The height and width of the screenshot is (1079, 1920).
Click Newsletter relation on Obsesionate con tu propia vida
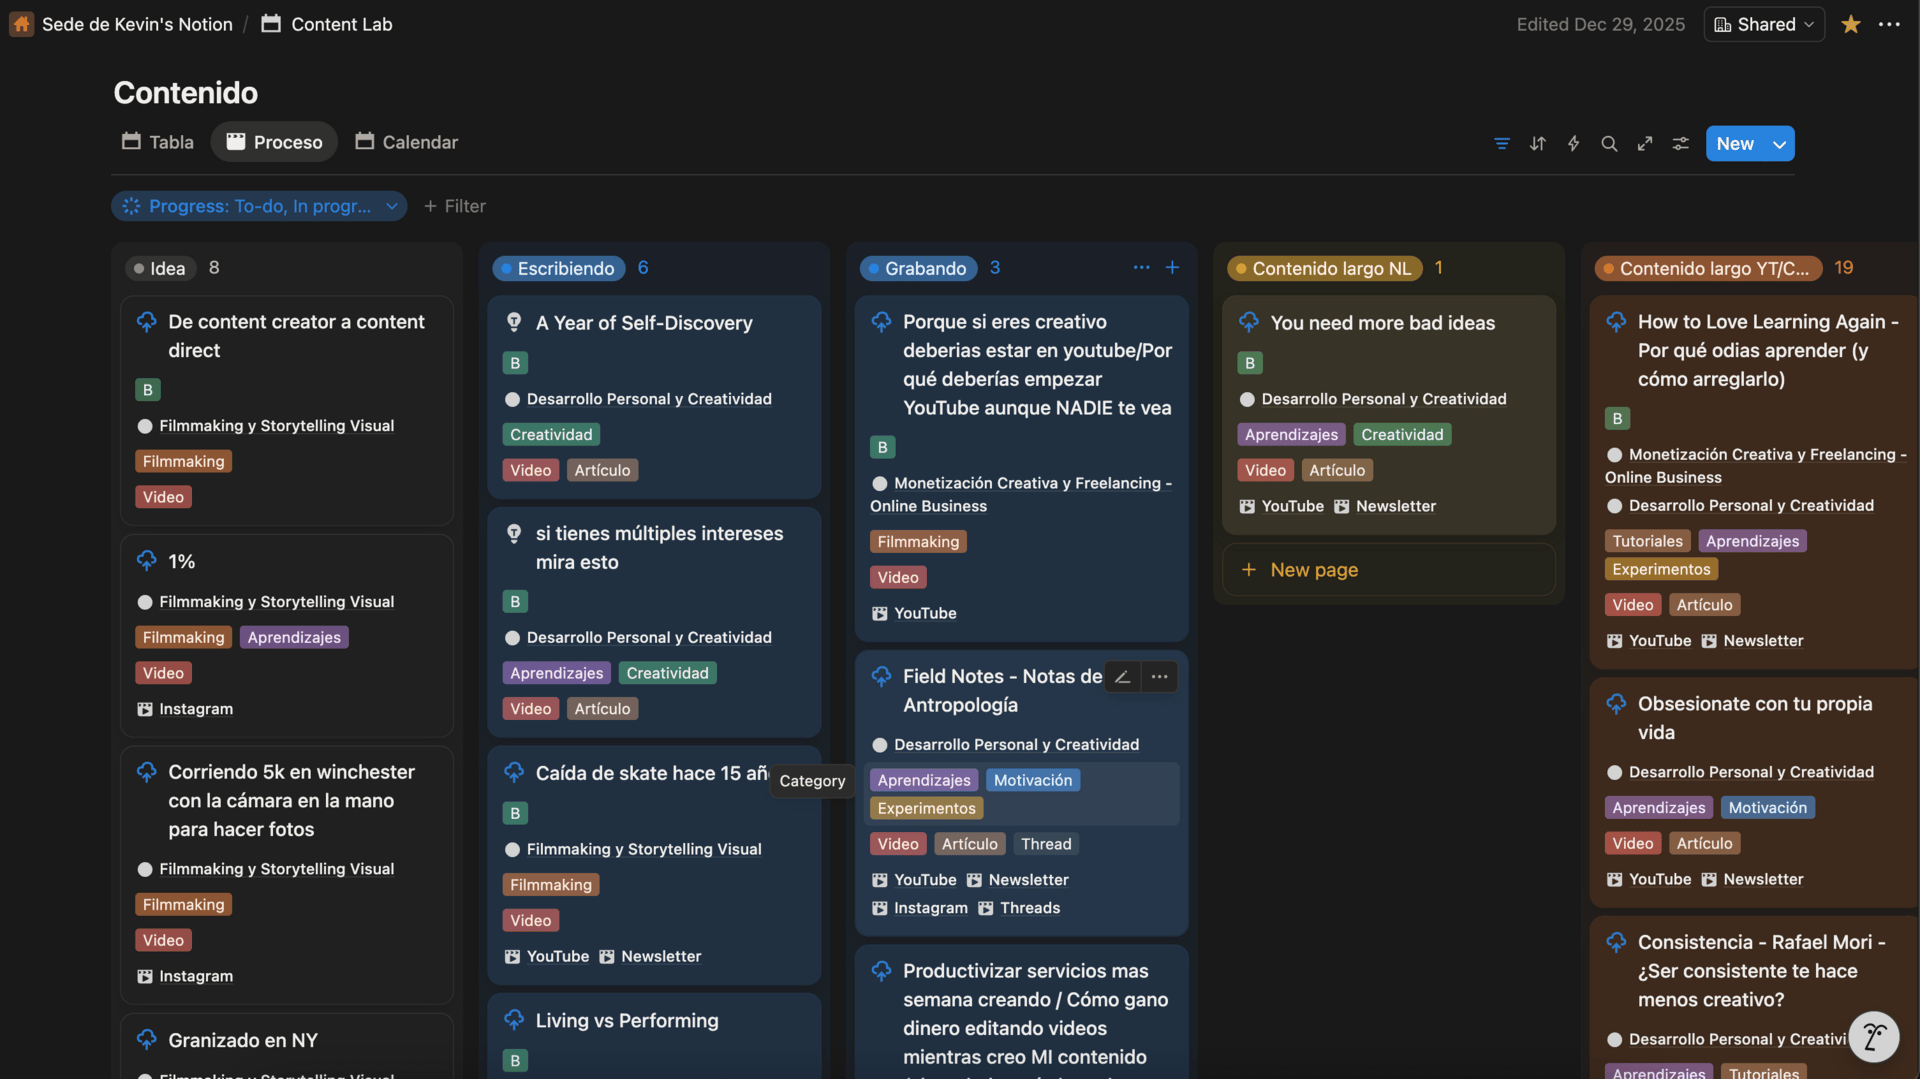[x=1752, y=880]
